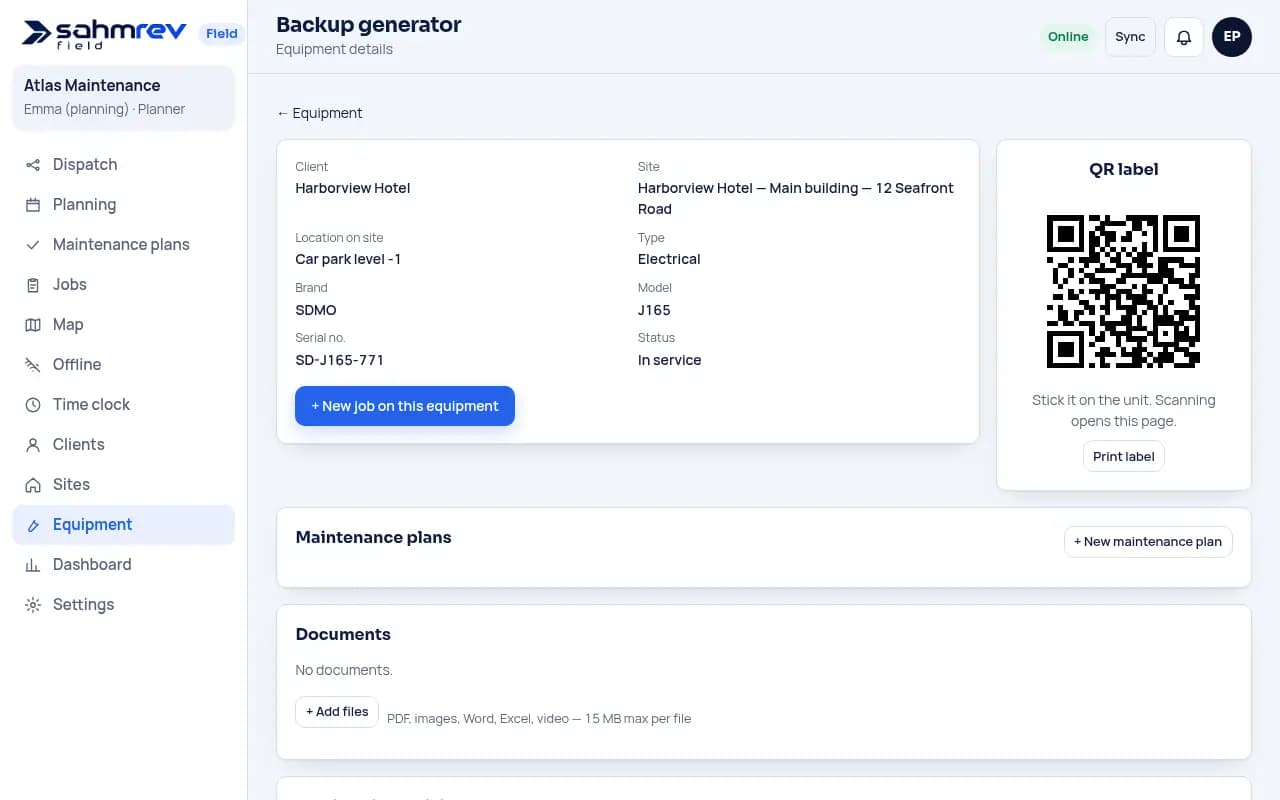Click the type value Electrical

pyautogui.click(x=669, y=259)
